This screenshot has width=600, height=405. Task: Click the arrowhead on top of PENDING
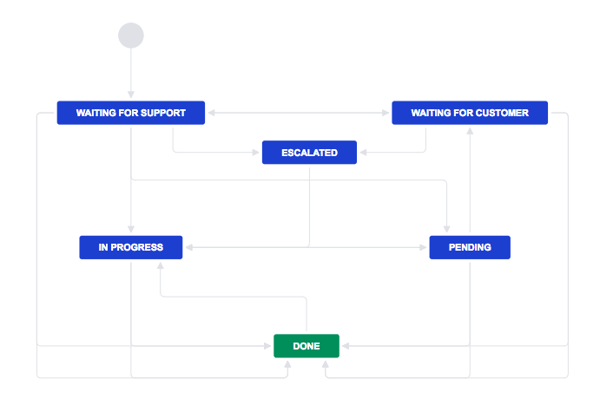pos(448,231)
